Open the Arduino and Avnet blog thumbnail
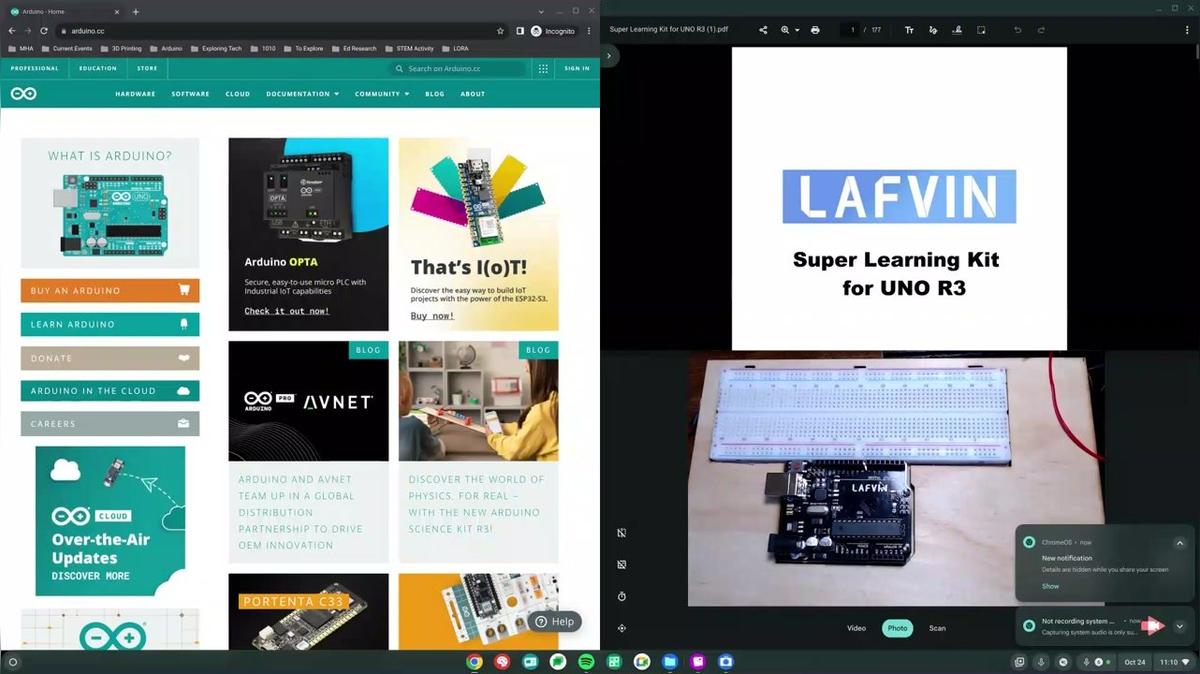 (308, 401)
